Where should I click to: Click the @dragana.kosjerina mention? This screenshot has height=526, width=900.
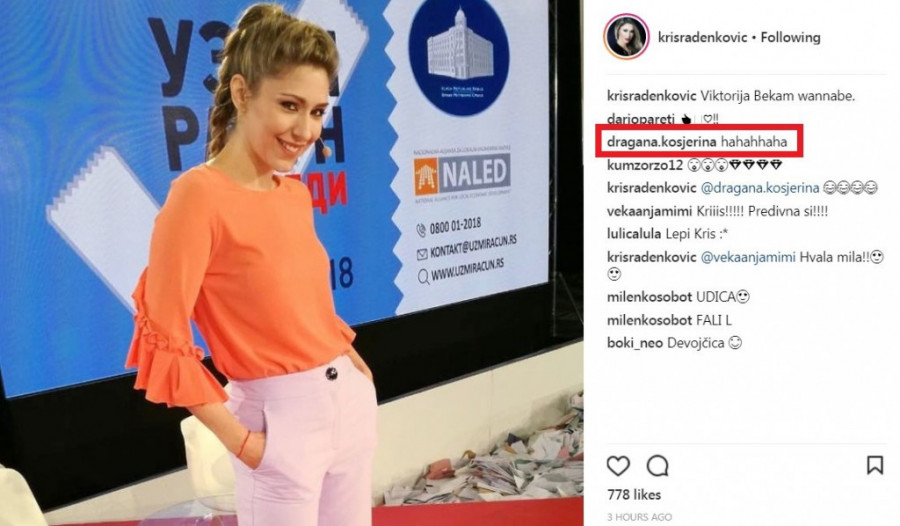click(x=759, y=188)
